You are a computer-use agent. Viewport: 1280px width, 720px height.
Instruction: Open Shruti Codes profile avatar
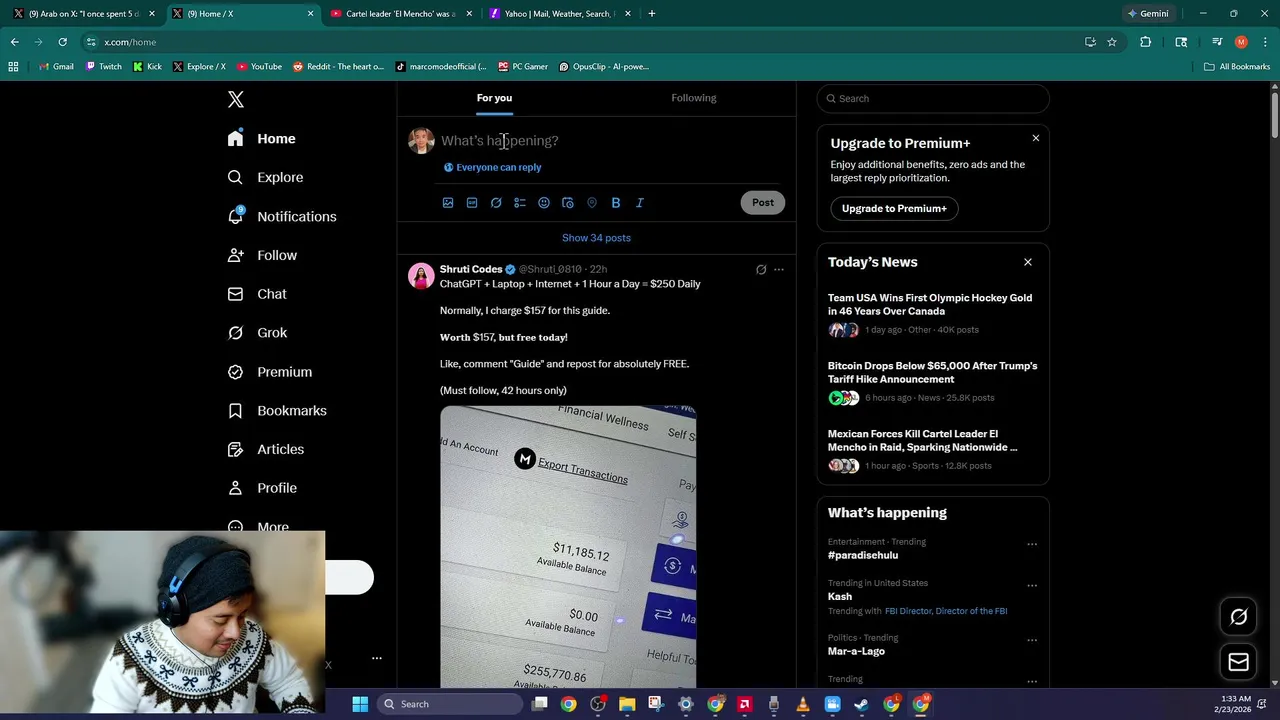[421, 276]
